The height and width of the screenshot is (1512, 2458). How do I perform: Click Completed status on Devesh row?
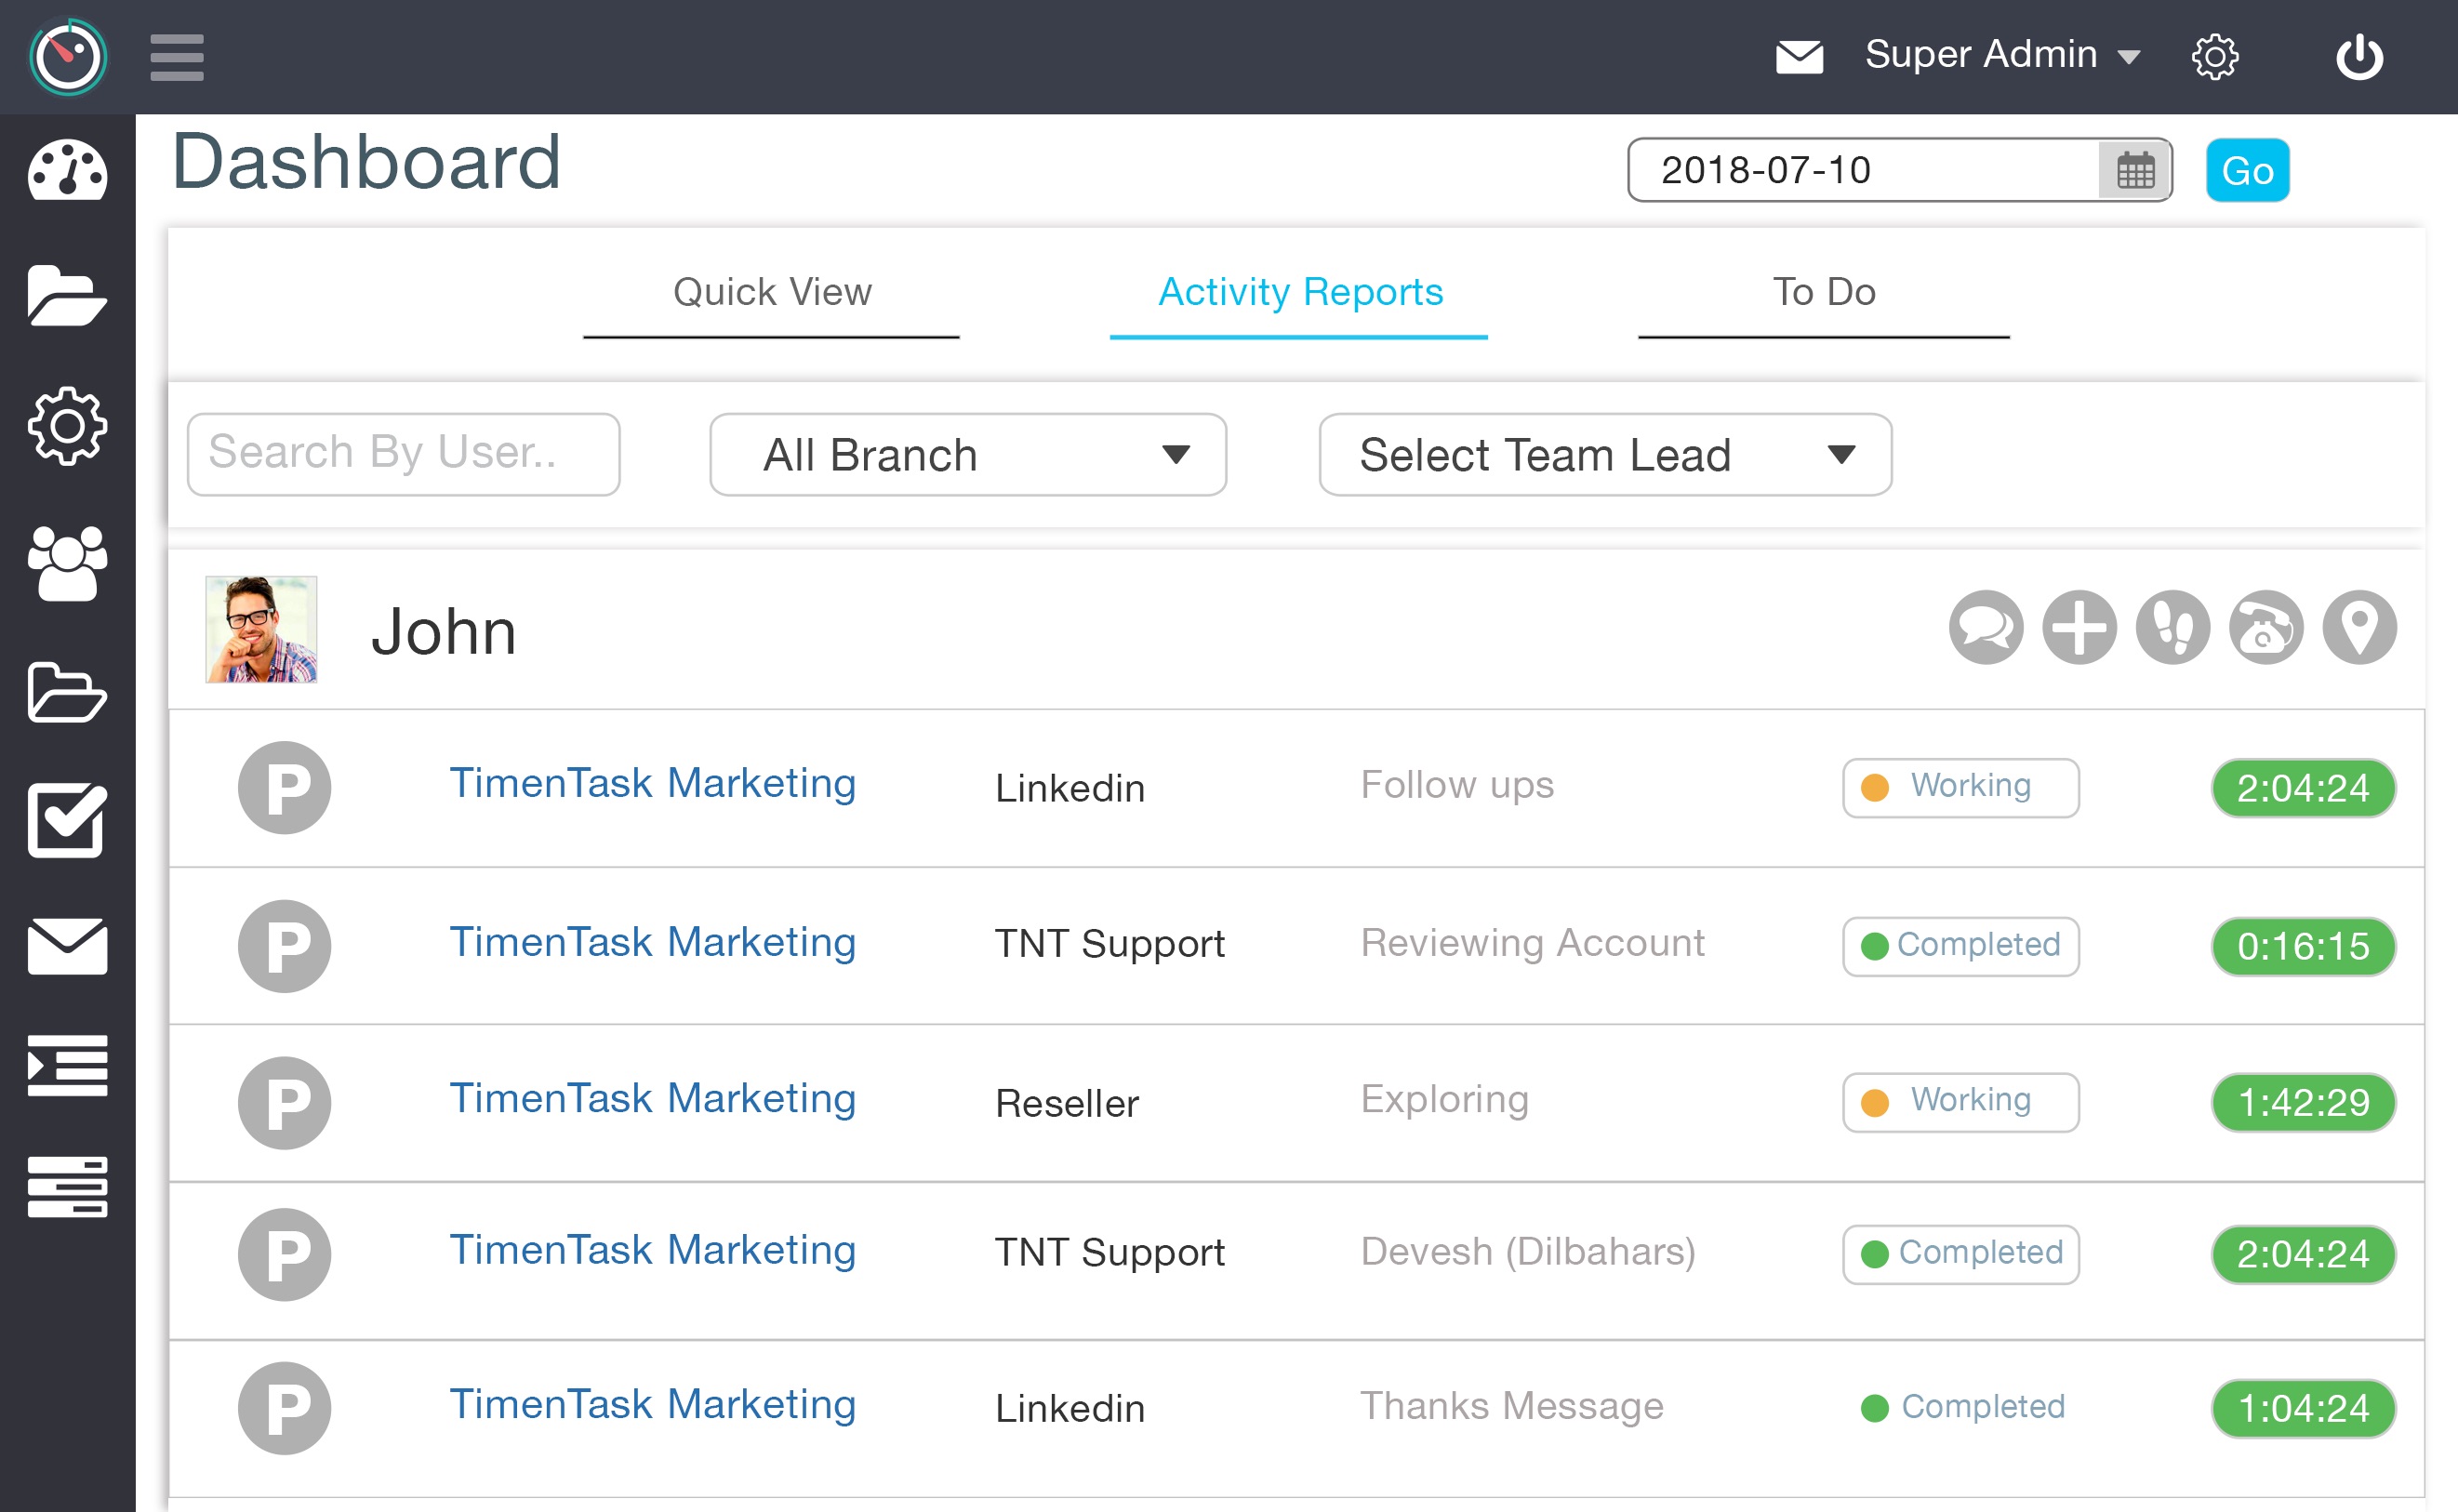pos(1961,1254)
